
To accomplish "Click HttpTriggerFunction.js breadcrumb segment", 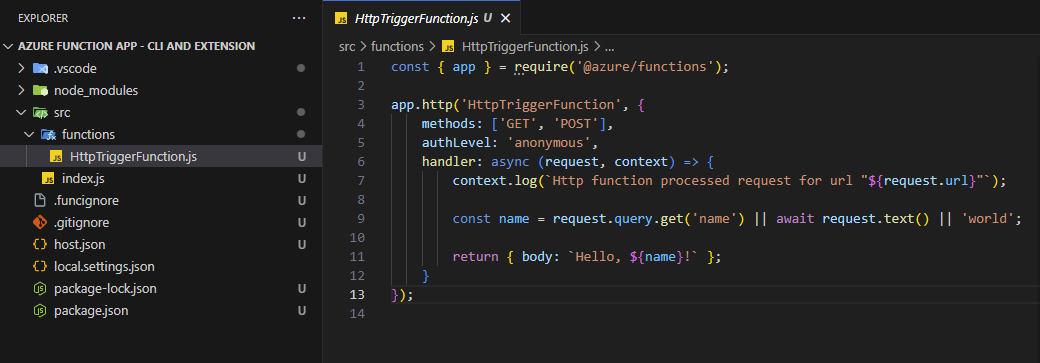I will click(x=525, y=46).
